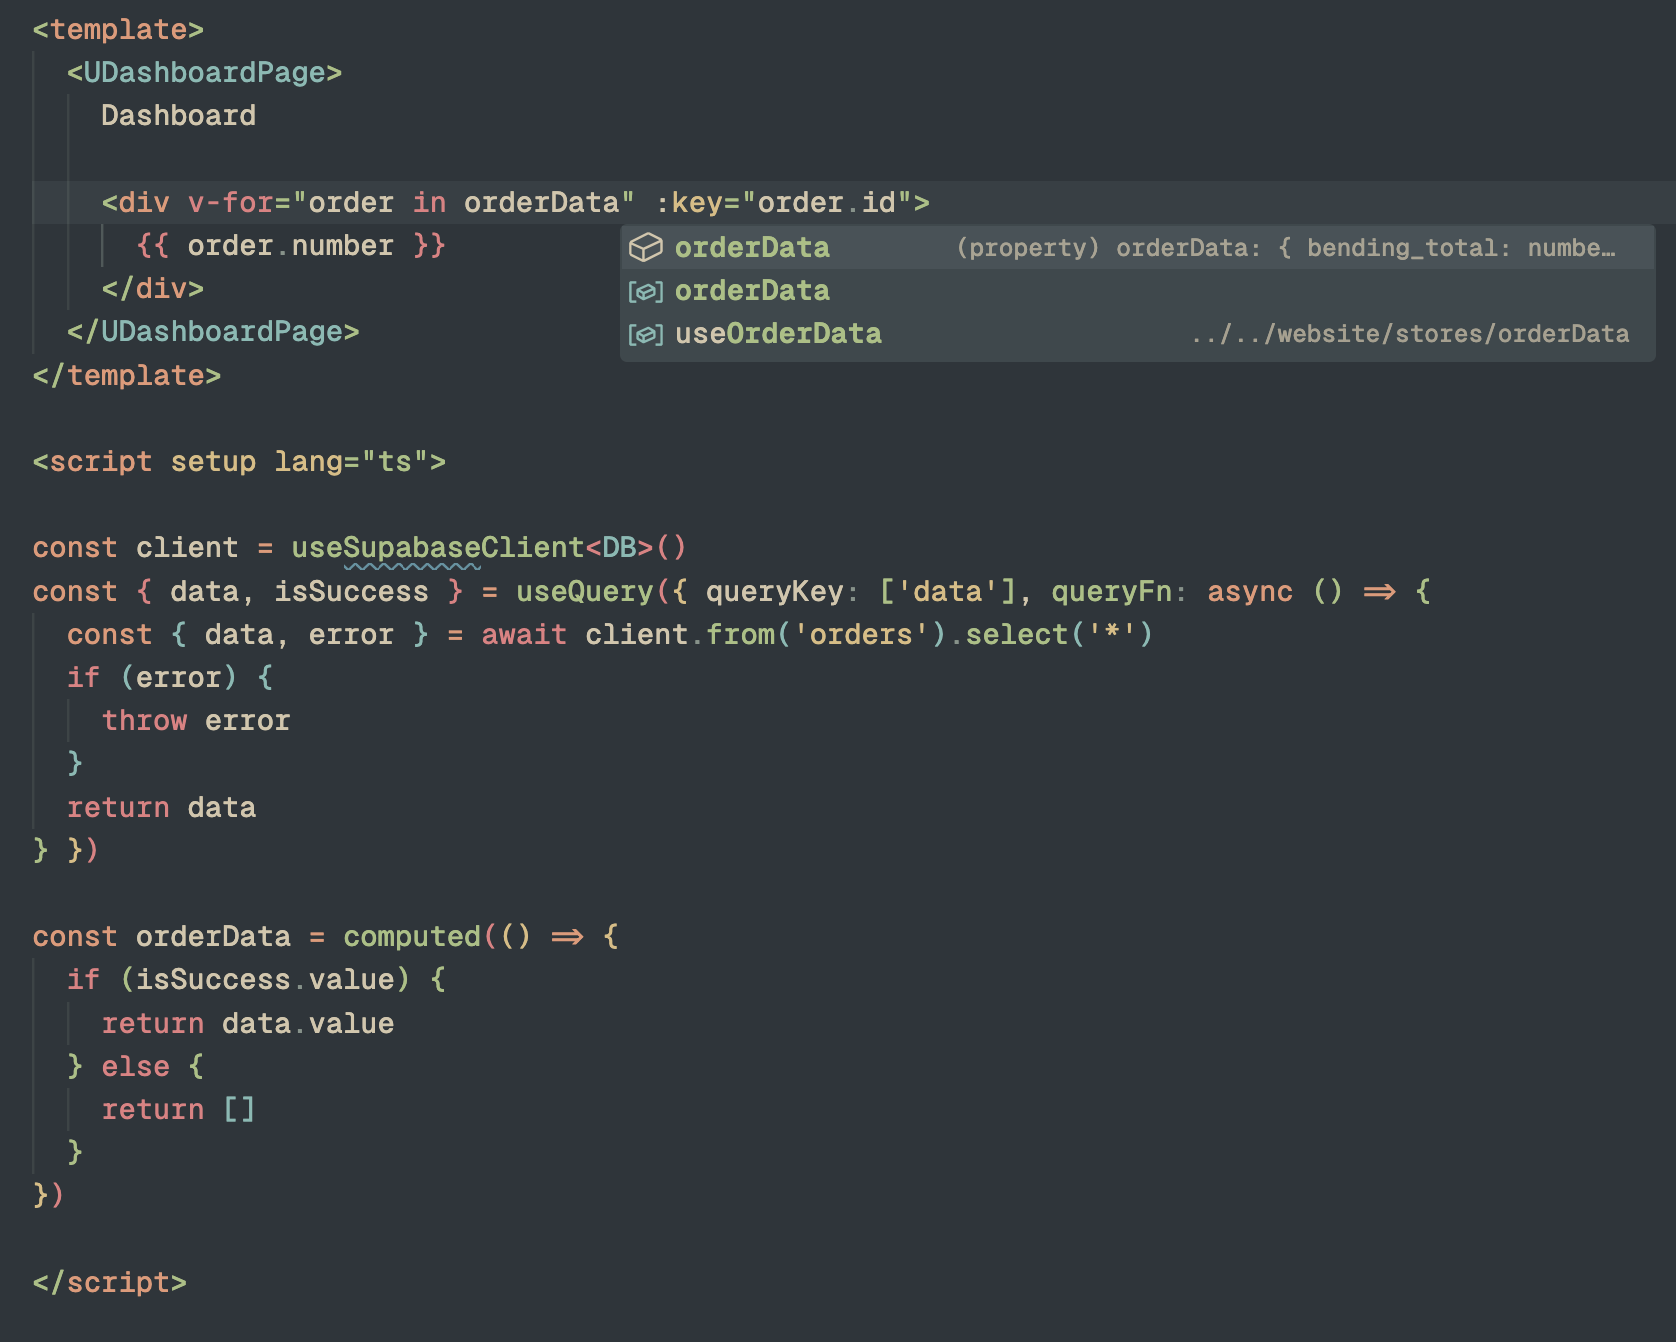1676x1342 pixels.
Task: Click 'UDashboardPage' opening tag
Action: click(x=204, y=73)
